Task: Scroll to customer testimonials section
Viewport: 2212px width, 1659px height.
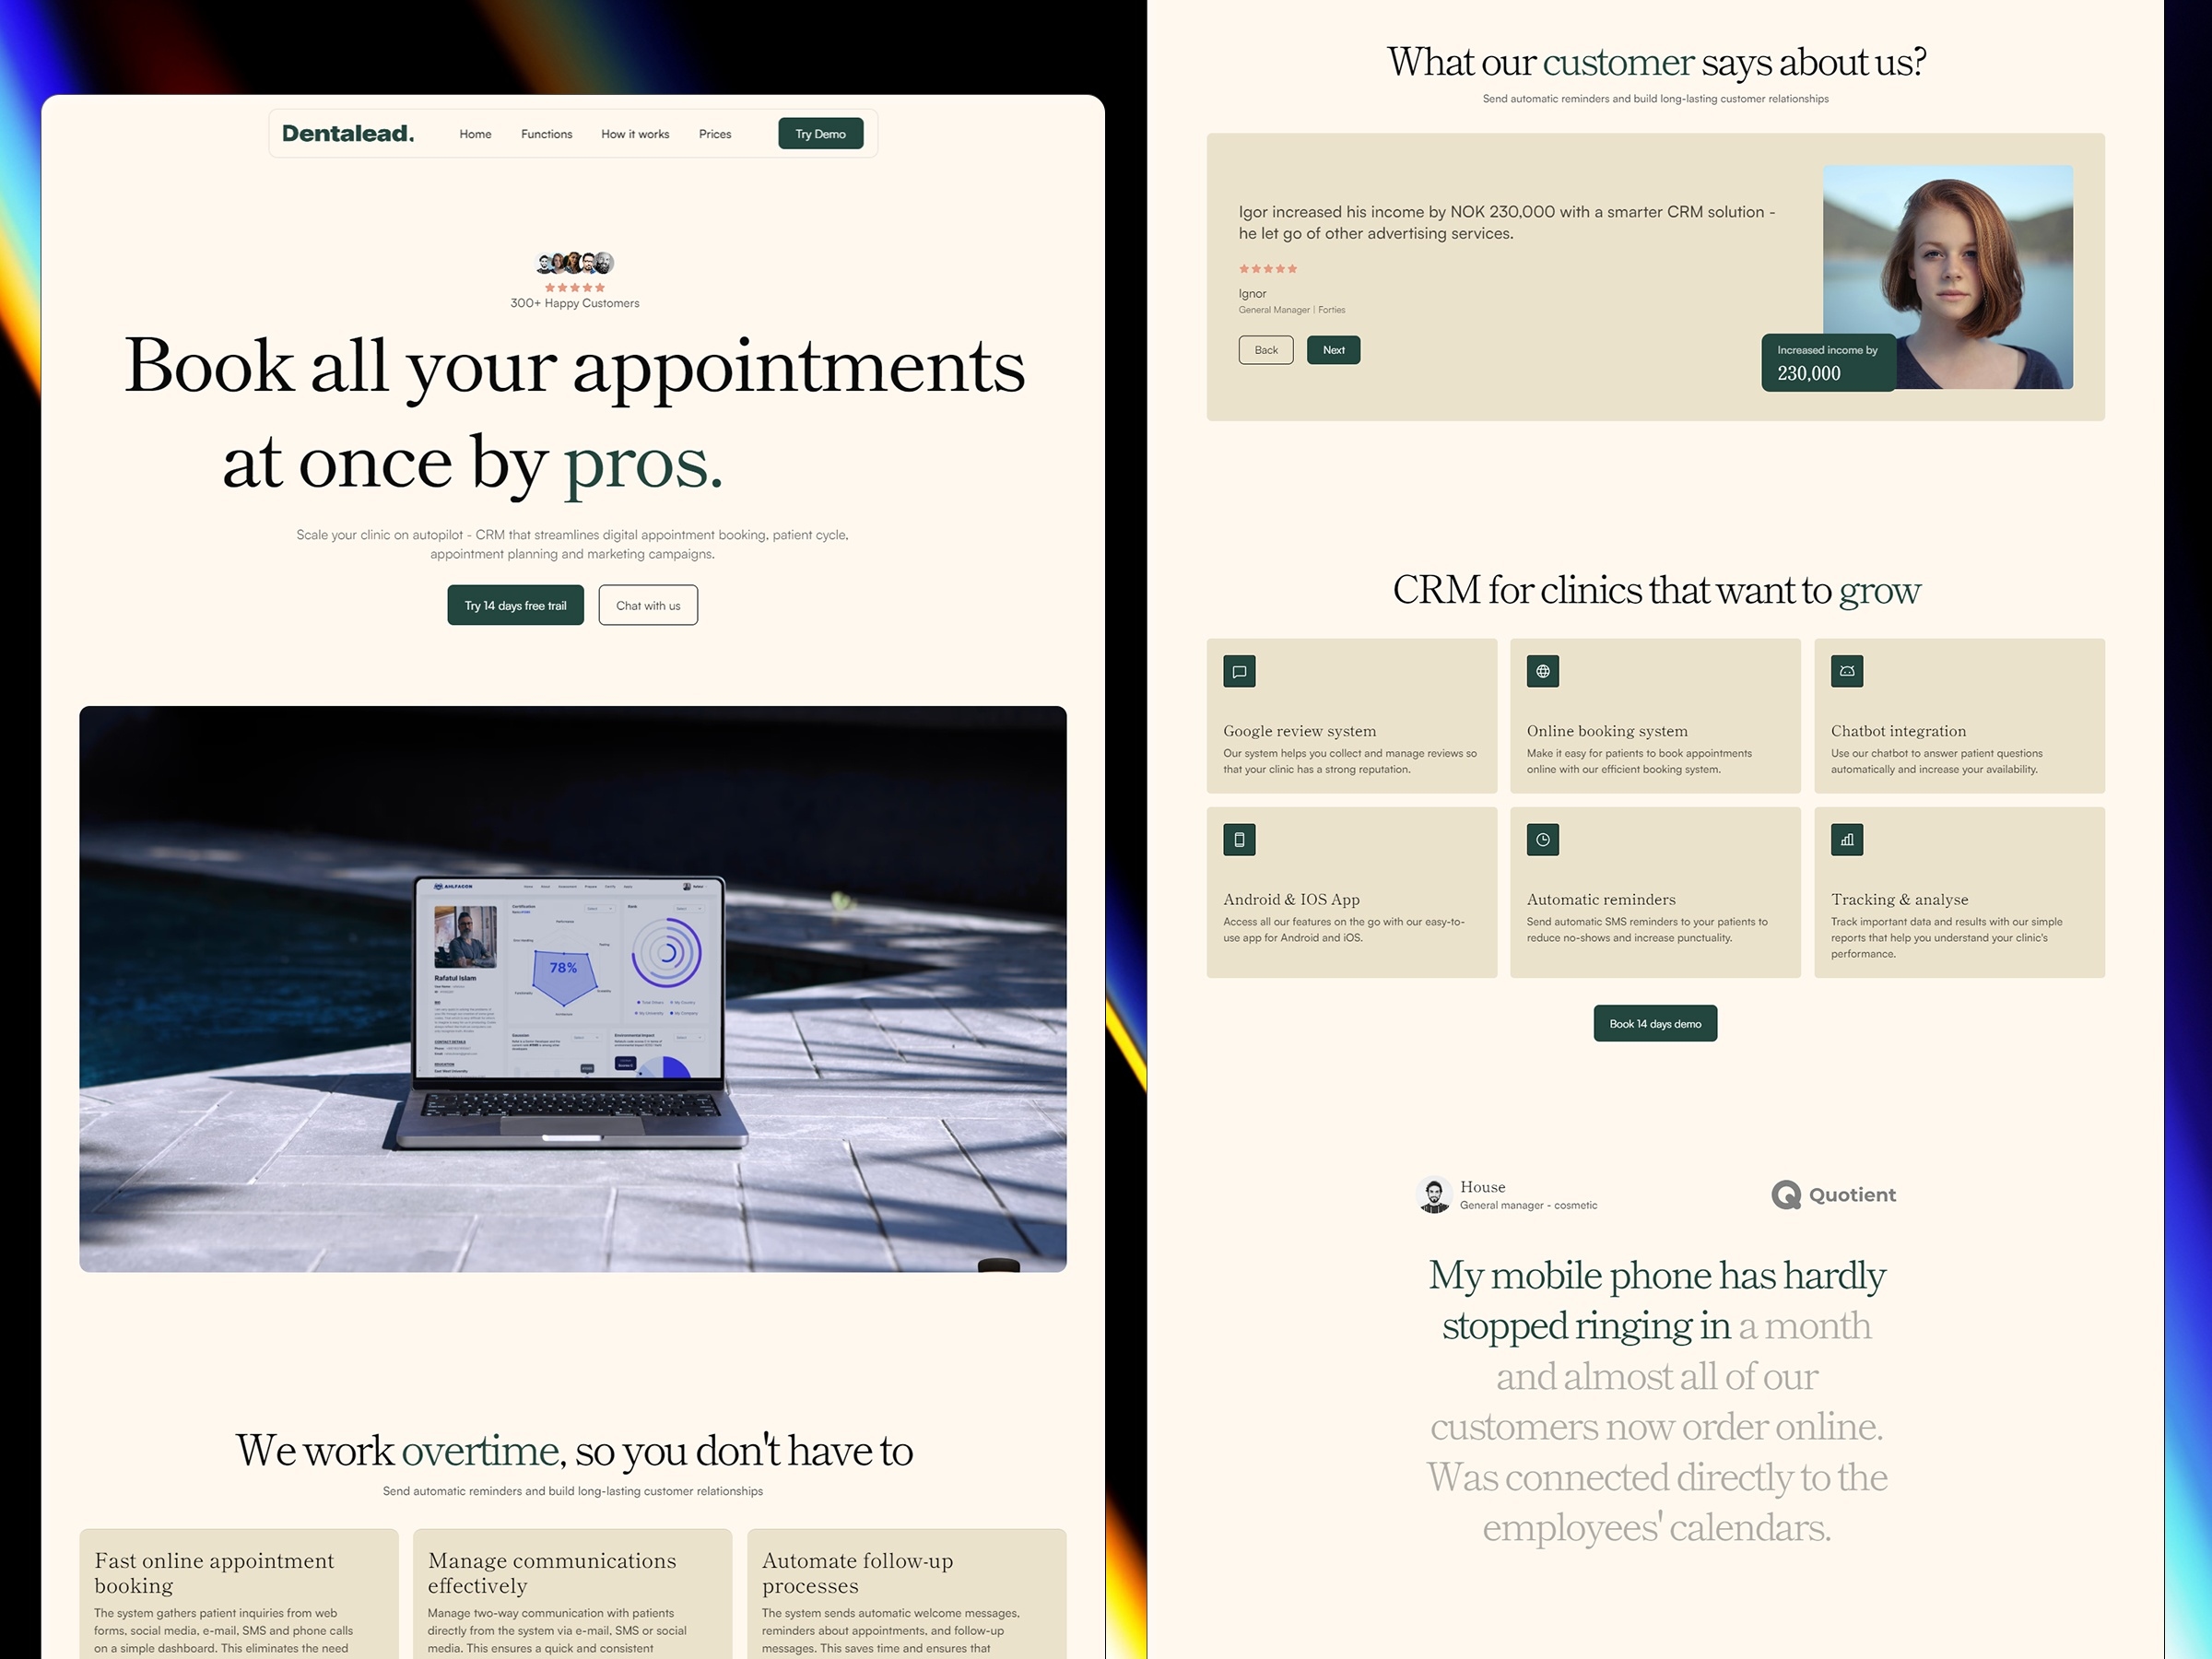Action: click(1656, 63)
